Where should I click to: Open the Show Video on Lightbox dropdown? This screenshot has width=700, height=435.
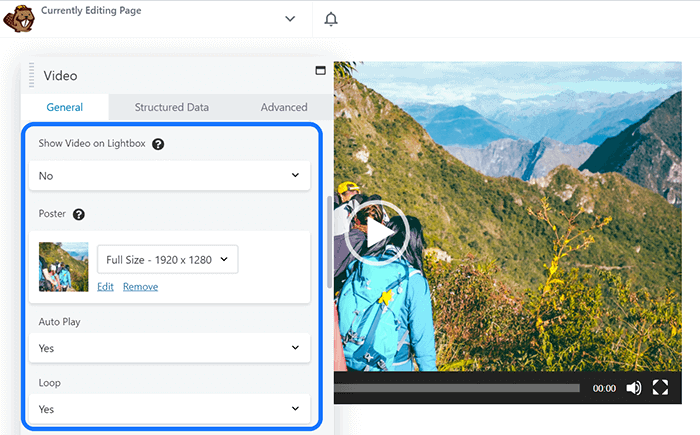(x=169, y=176)
